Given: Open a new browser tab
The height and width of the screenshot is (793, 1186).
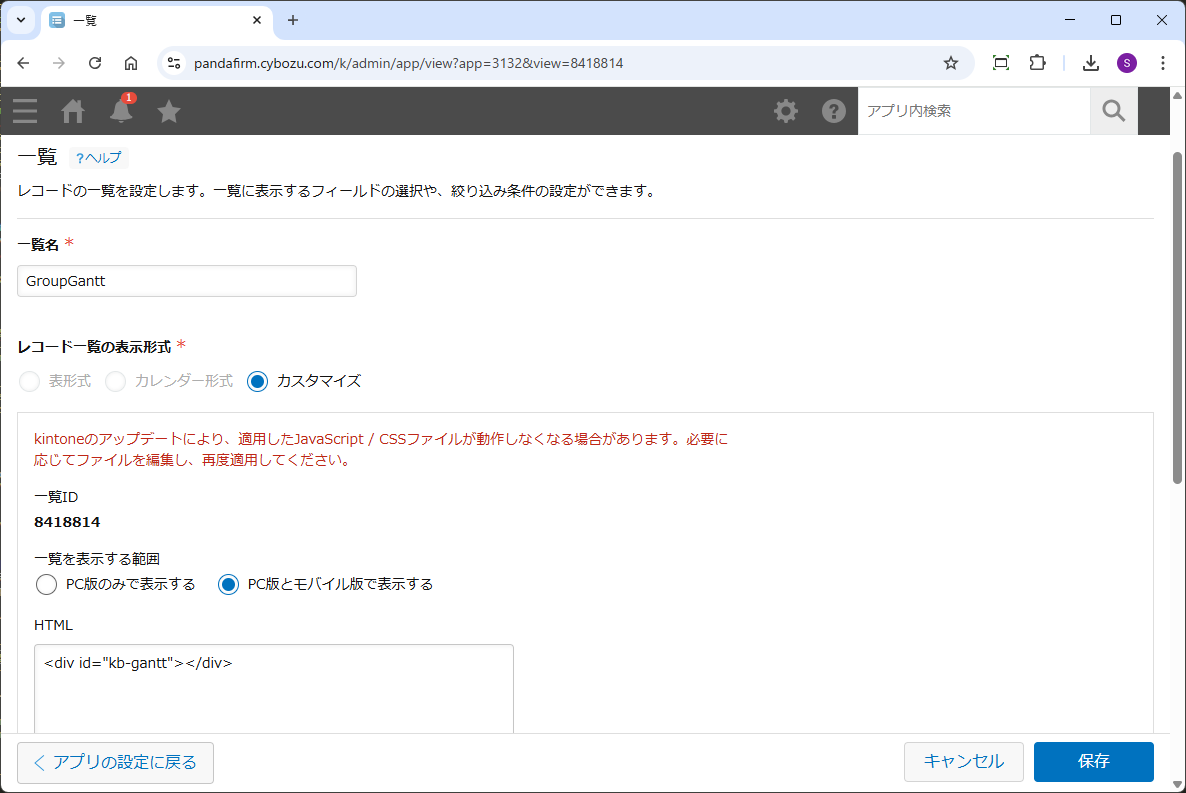Looking at the screenshot, I should 293,20.
